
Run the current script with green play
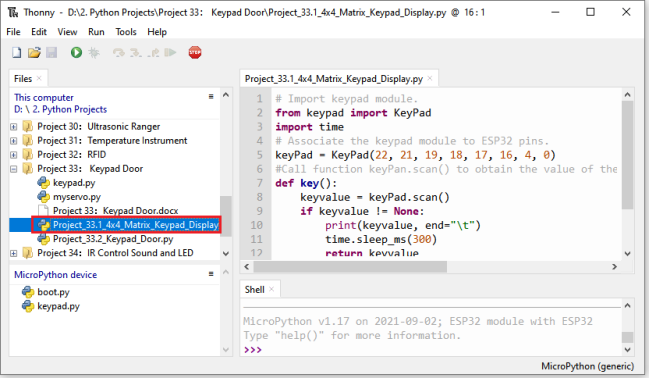click(x=76, y=53)
